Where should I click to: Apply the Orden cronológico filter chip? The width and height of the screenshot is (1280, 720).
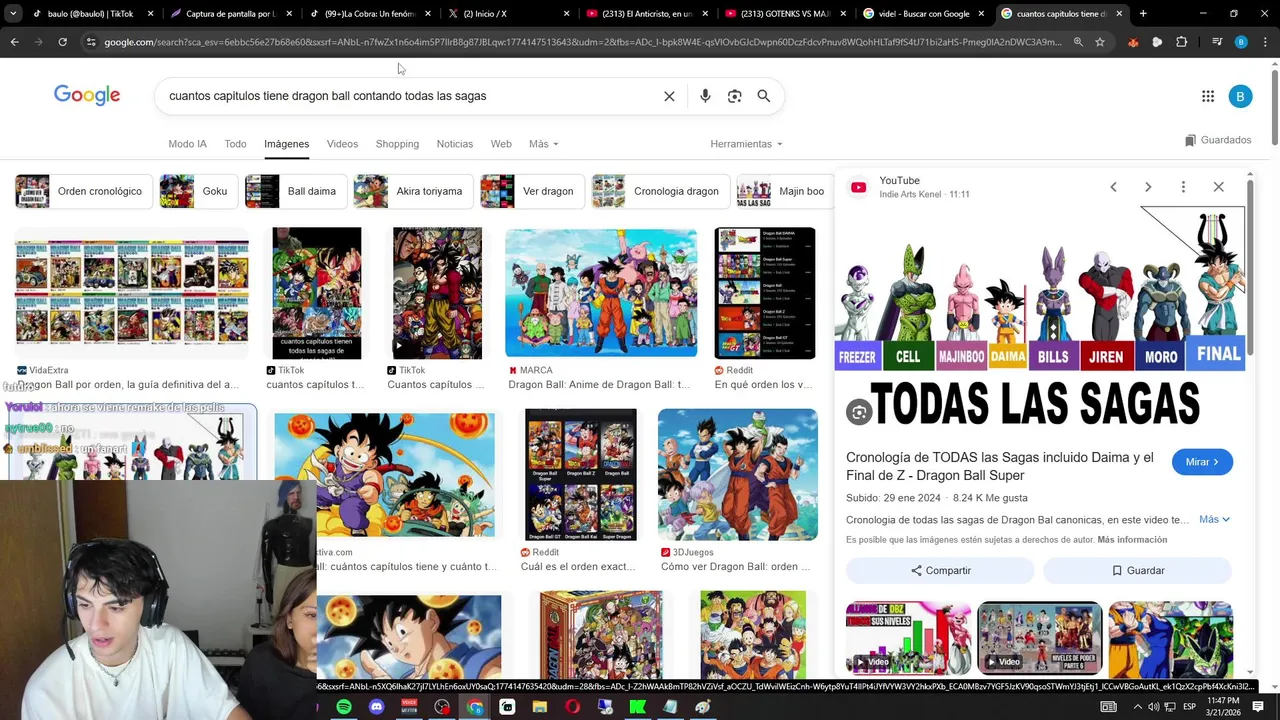pyautogui.click(x=84, y=191)
